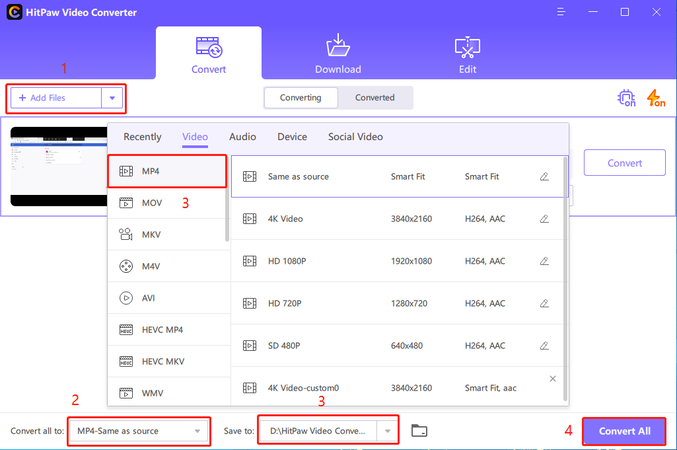Viewport: 677px width, 450px height.
Task: Select the Audio format tab
Action: (x=242, y=137)
